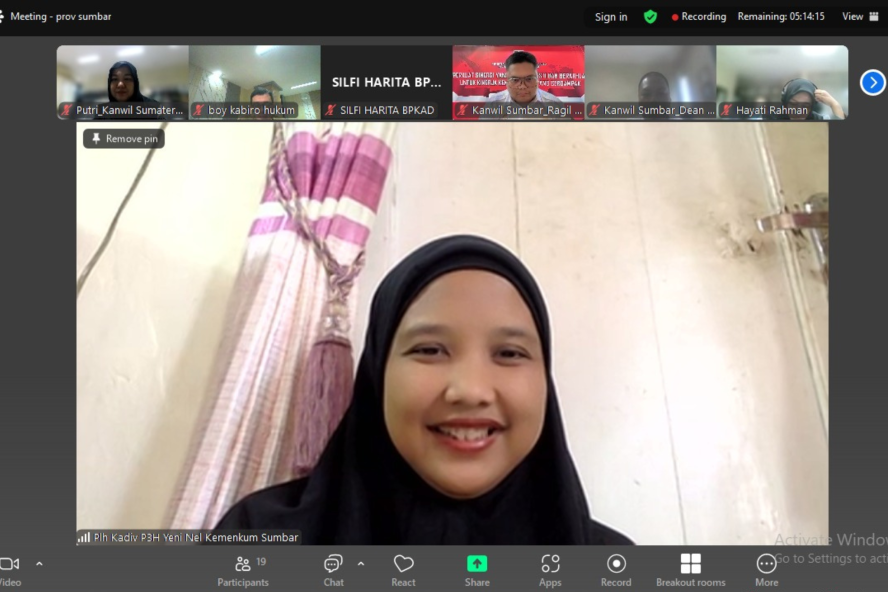888x592 pixels.
Task: Expand chat options arrow next to Chat
Action: (x=361, y=564)
